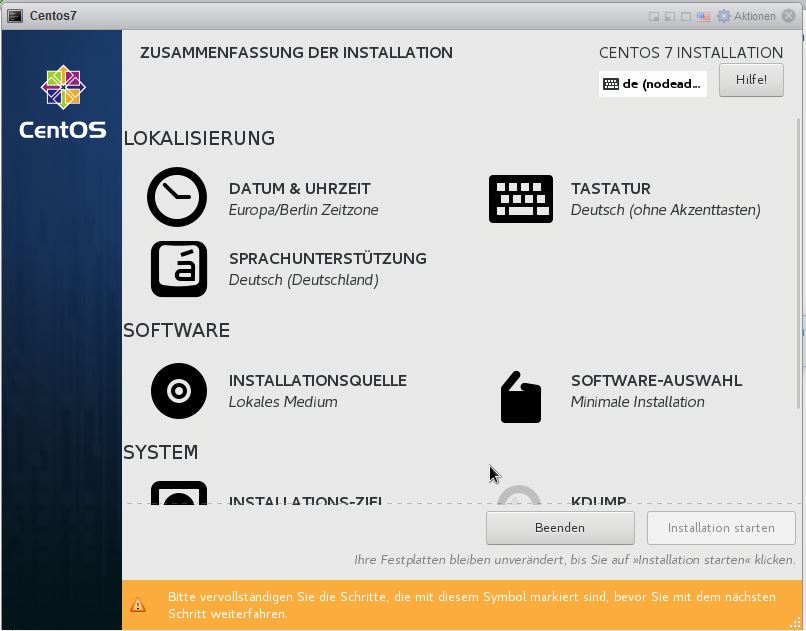Close the Centos7 console window
This screenshot has height=631, width=806.
(x=789, y=16)
